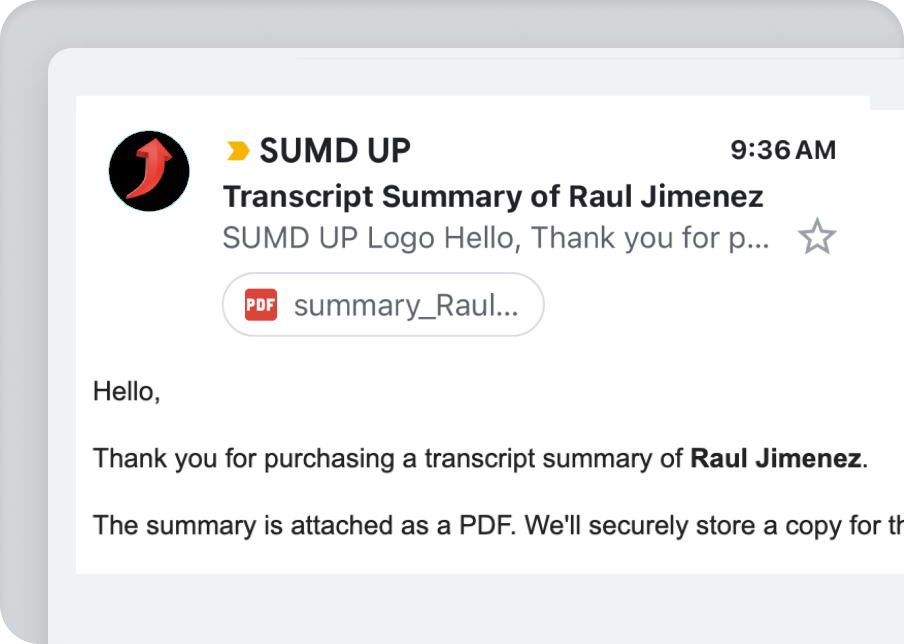Click the truncated summary_Raul file name text
This screenshot has height=644, width=904.
(x=406, y=306)
